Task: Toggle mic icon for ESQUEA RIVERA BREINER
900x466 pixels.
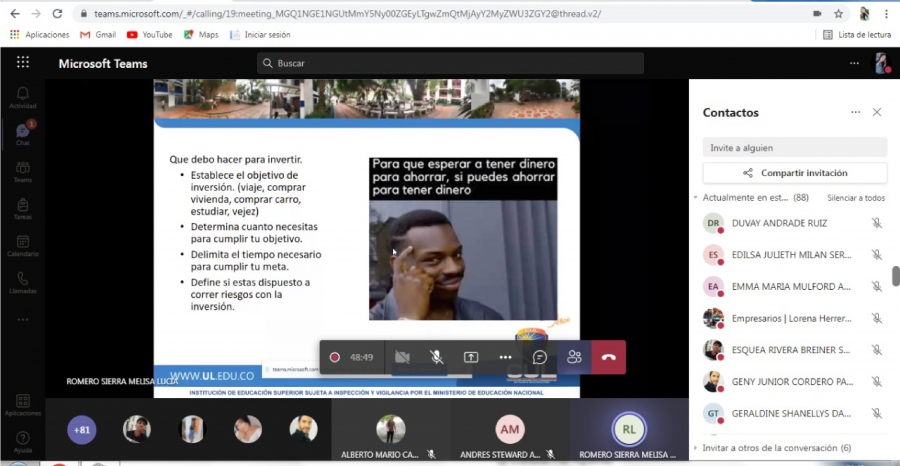Action: 876,350
